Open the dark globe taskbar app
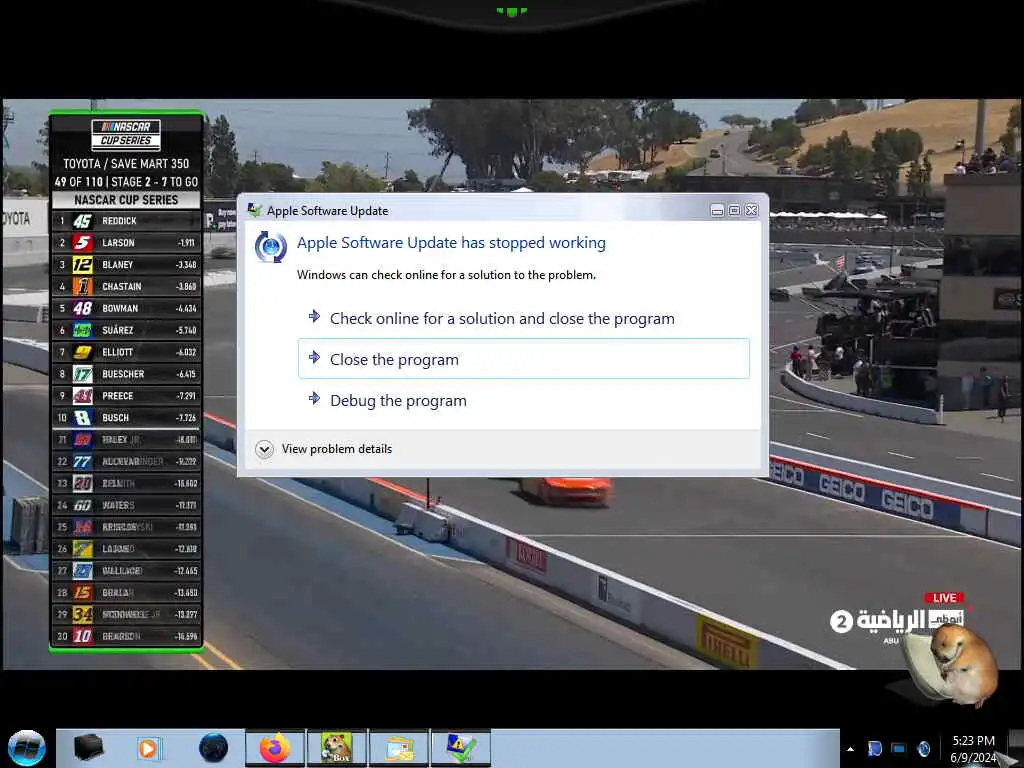This screenshot has width=1024, height=768. coord(214,748)
